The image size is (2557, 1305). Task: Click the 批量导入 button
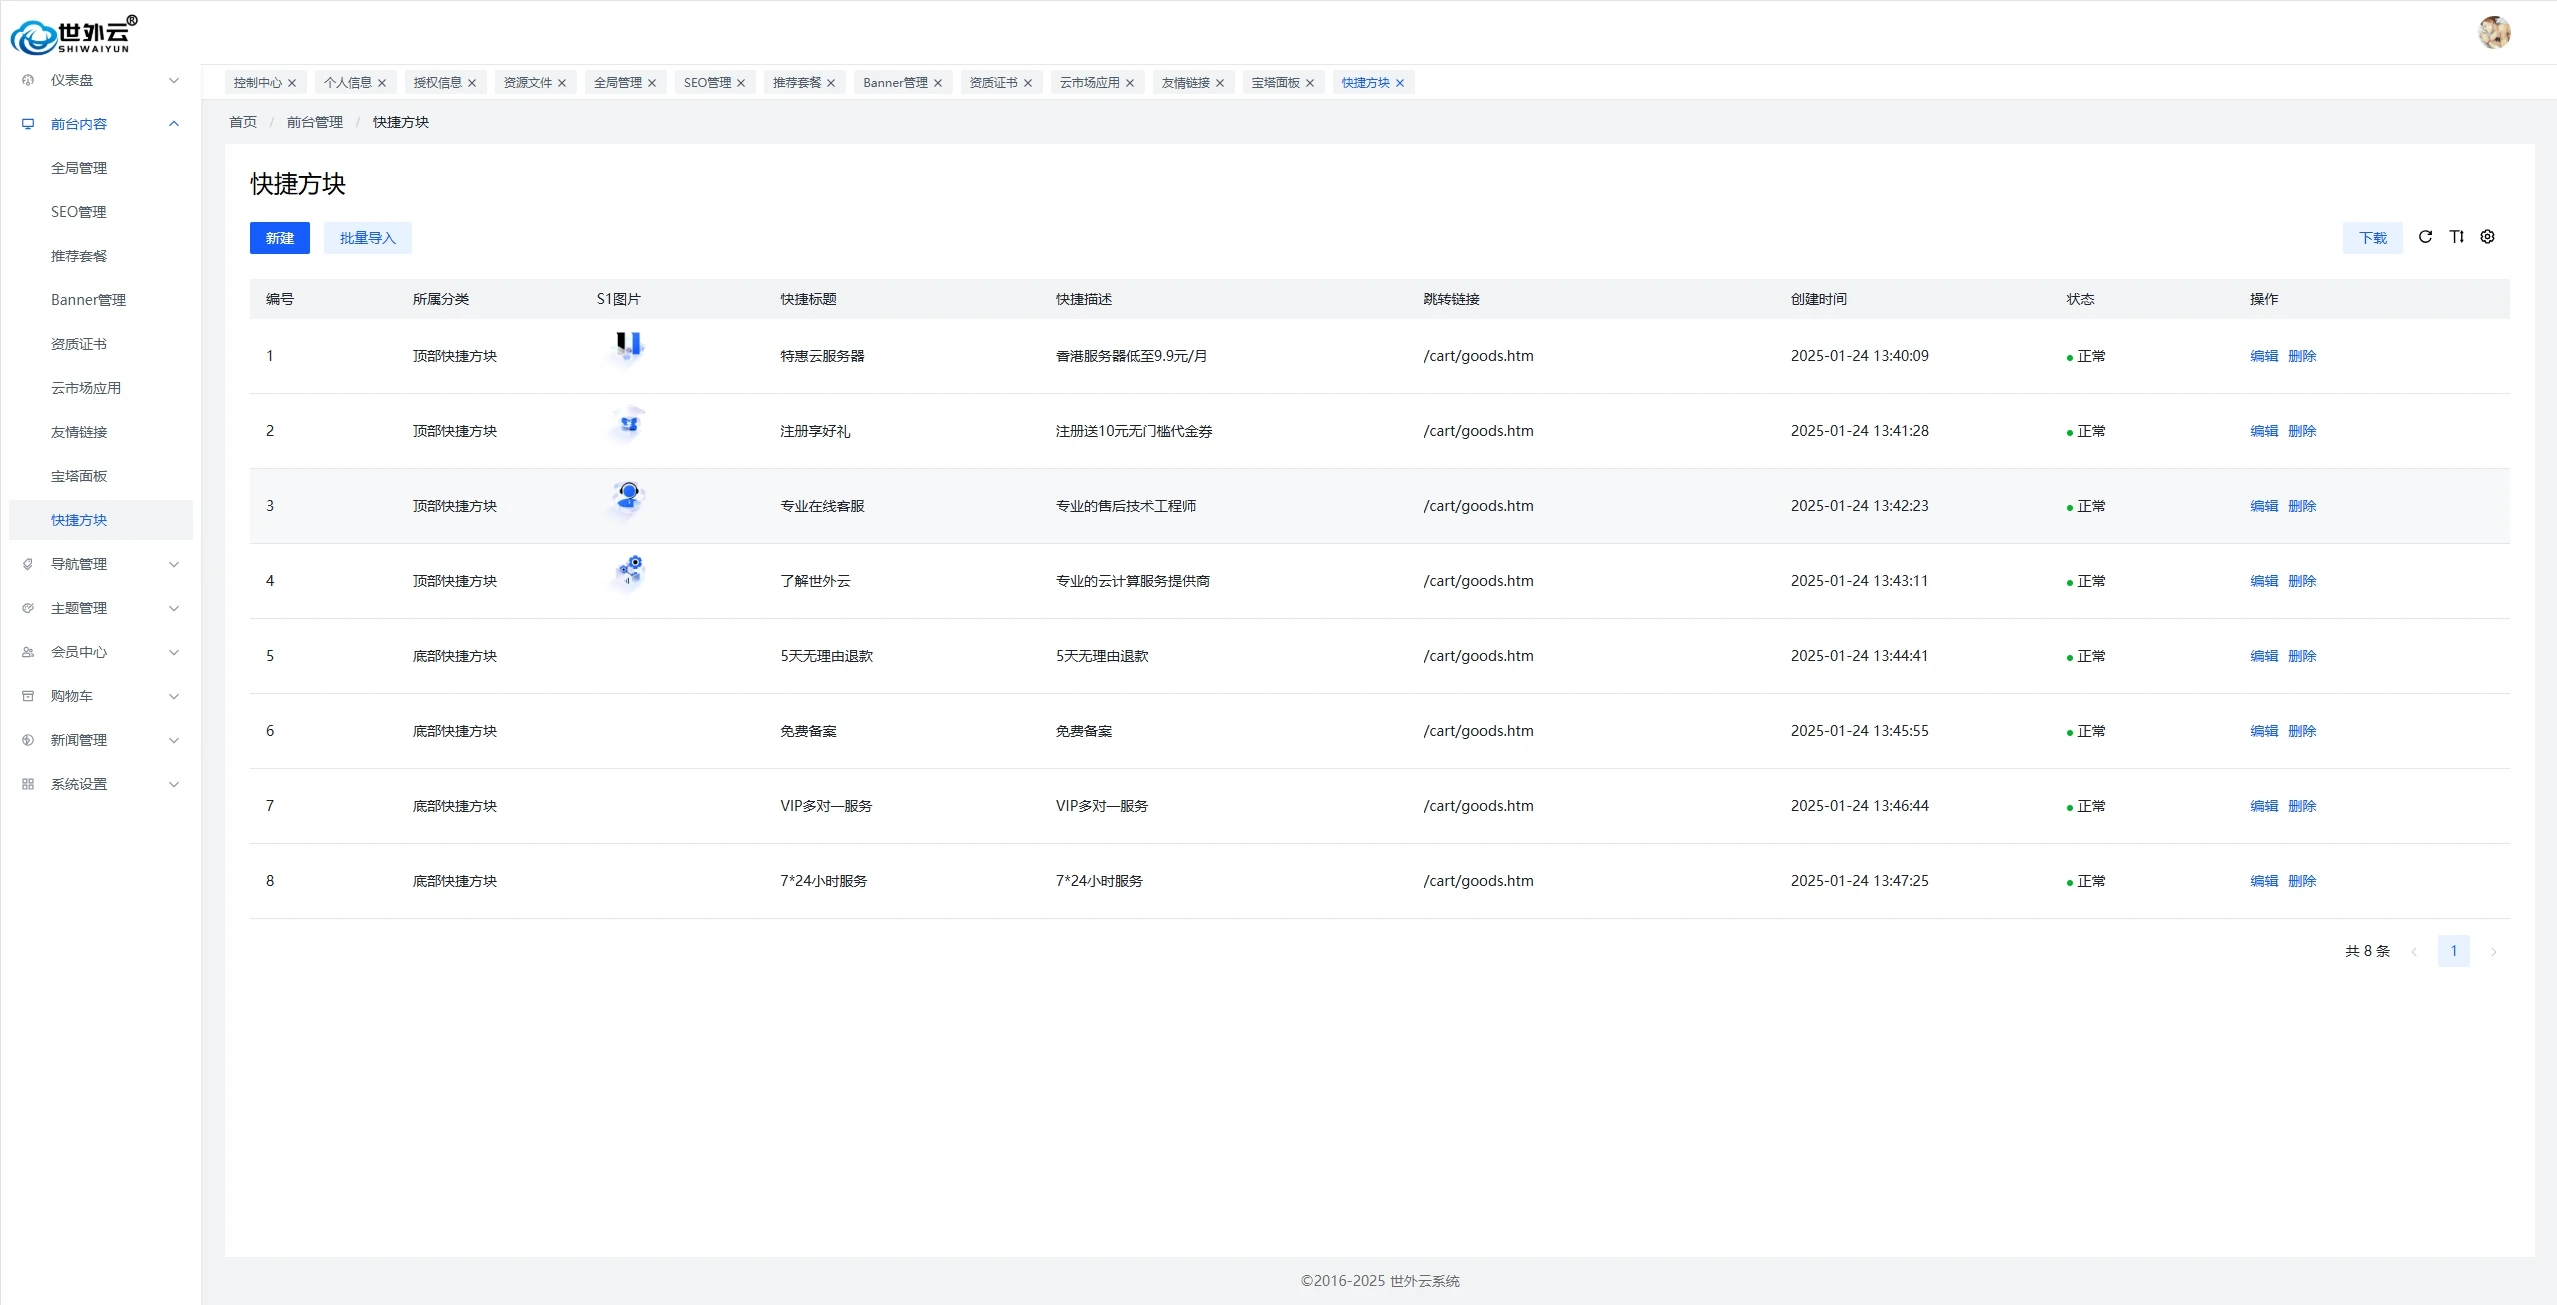[x=367, y=238]
